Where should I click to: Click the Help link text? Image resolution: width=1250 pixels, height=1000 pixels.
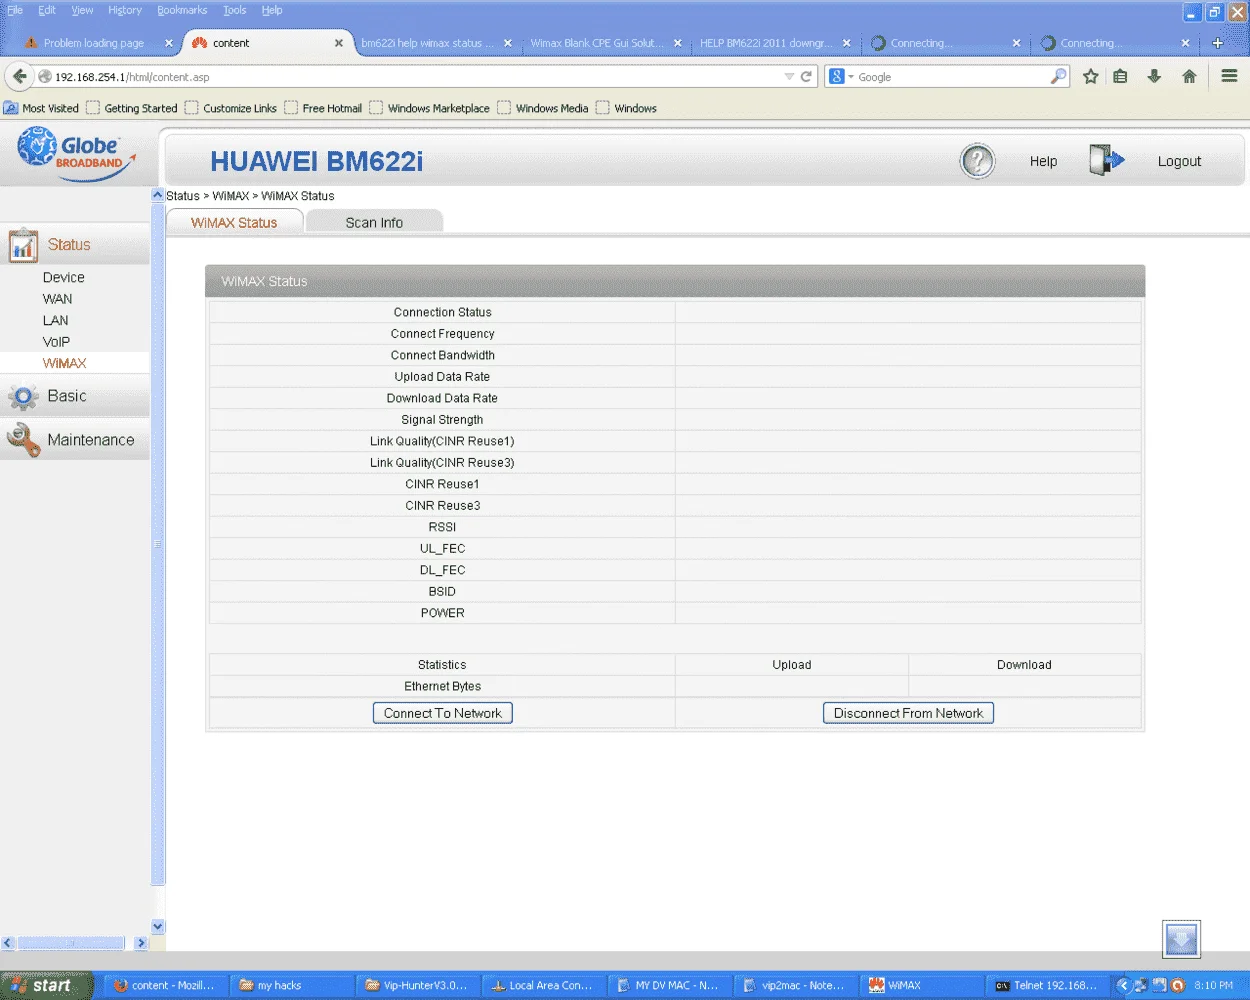pyautogui.click(x=1043, y=161)
